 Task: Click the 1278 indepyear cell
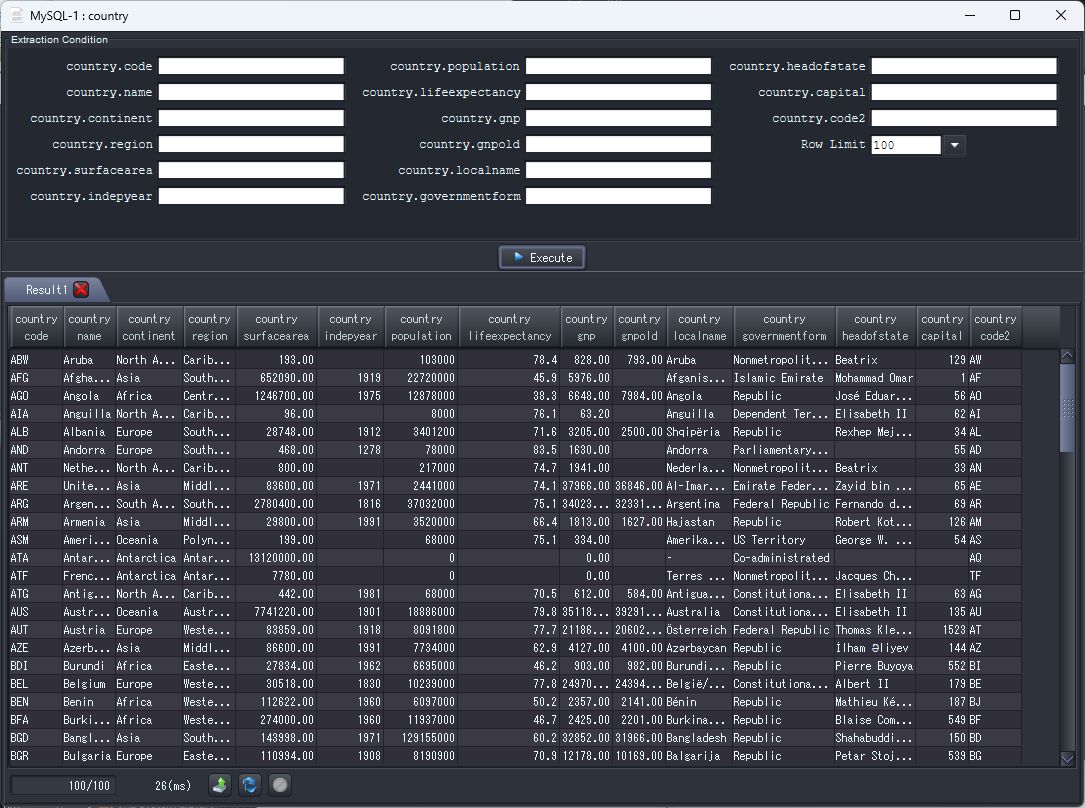point(350,450)
